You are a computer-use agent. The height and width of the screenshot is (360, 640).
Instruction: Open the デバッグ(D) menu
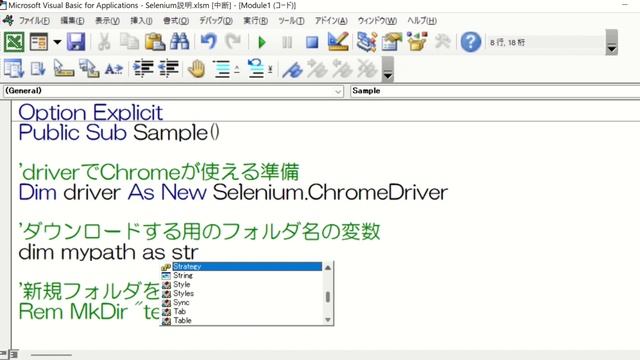click(x=216, y=20)
